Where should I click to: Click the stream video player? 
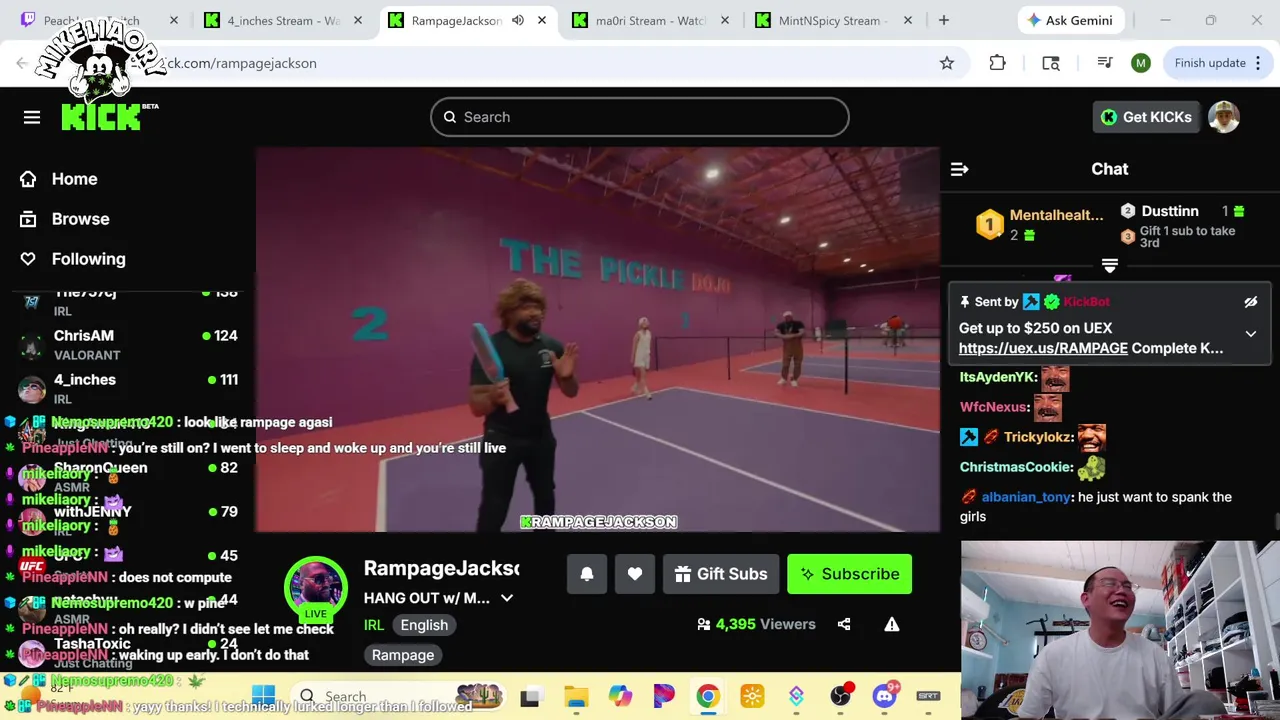click(598, 340)
